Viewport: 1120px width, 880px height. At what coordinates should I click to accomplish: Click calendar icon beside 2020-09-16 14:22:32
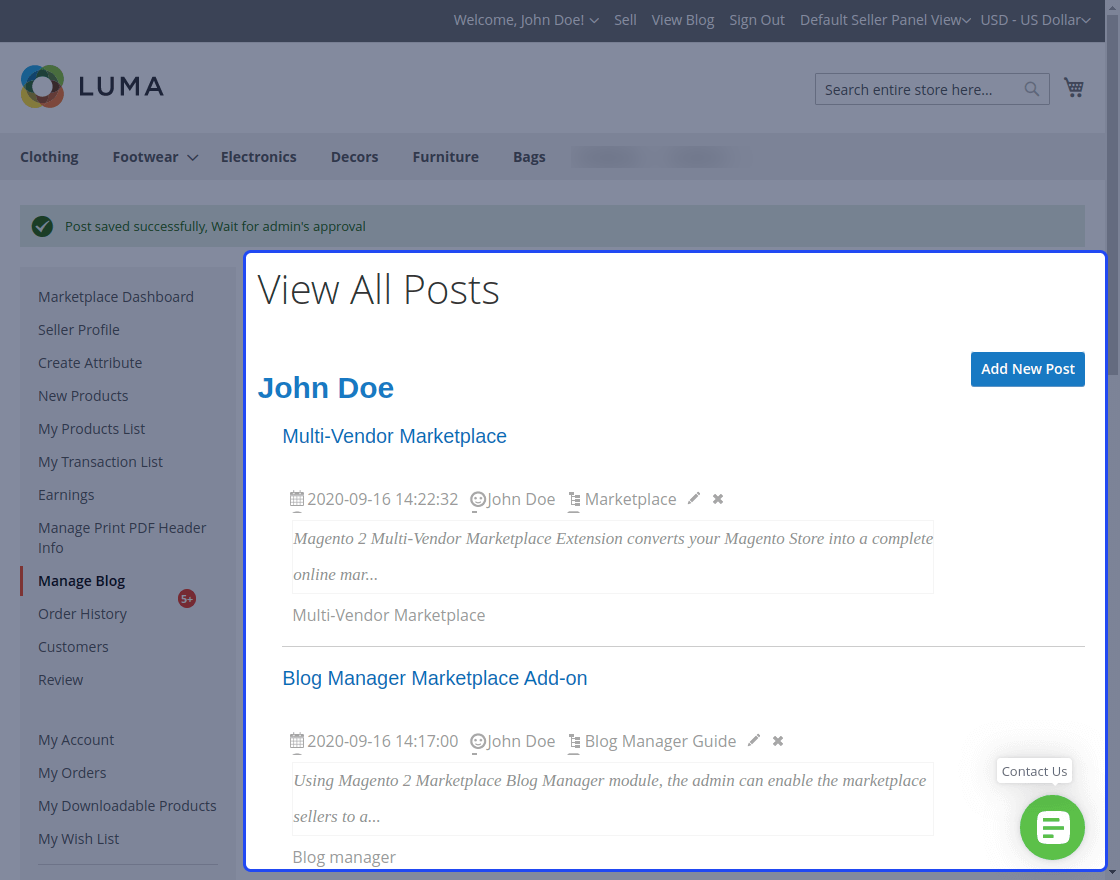point(296,499)
